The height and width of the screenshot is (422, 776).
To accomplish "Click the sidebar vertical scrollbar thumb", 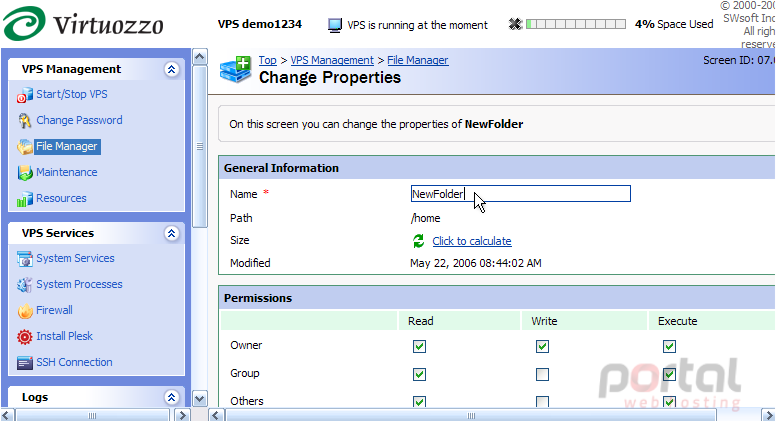I will pos(199,146).
